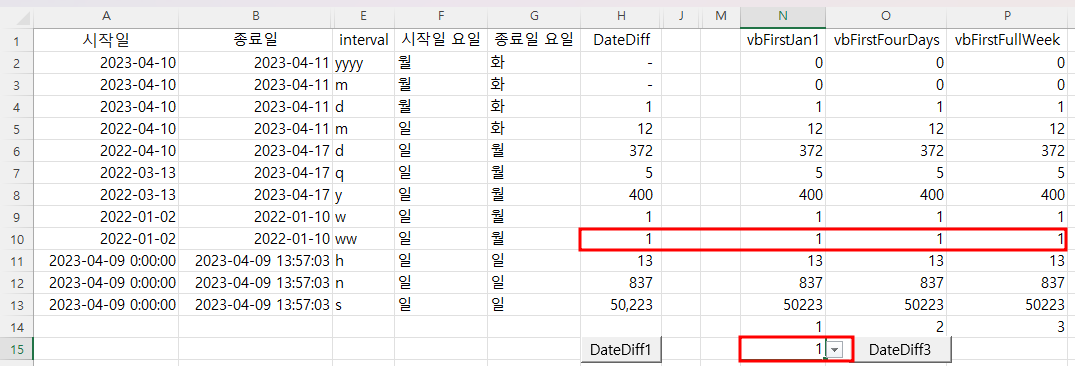Select column header J
Screen dimensions: 1075x366
pos(681,16)
